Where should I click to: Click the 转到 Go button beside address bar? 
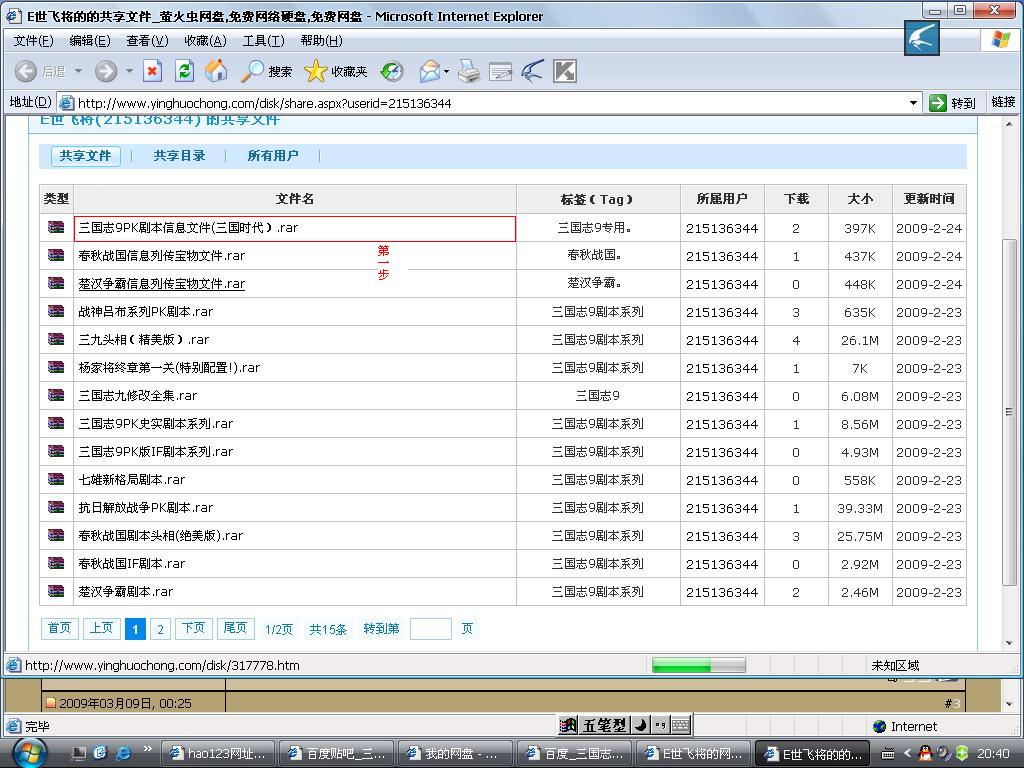click(x=952, y=103)
